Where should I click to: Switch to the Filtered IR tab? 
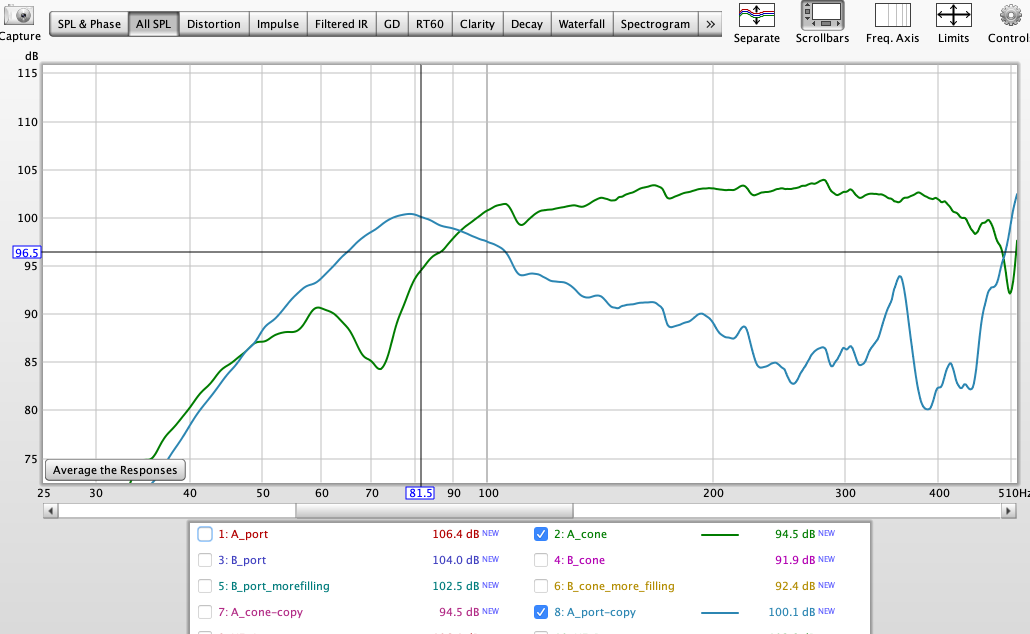(341, 24)
